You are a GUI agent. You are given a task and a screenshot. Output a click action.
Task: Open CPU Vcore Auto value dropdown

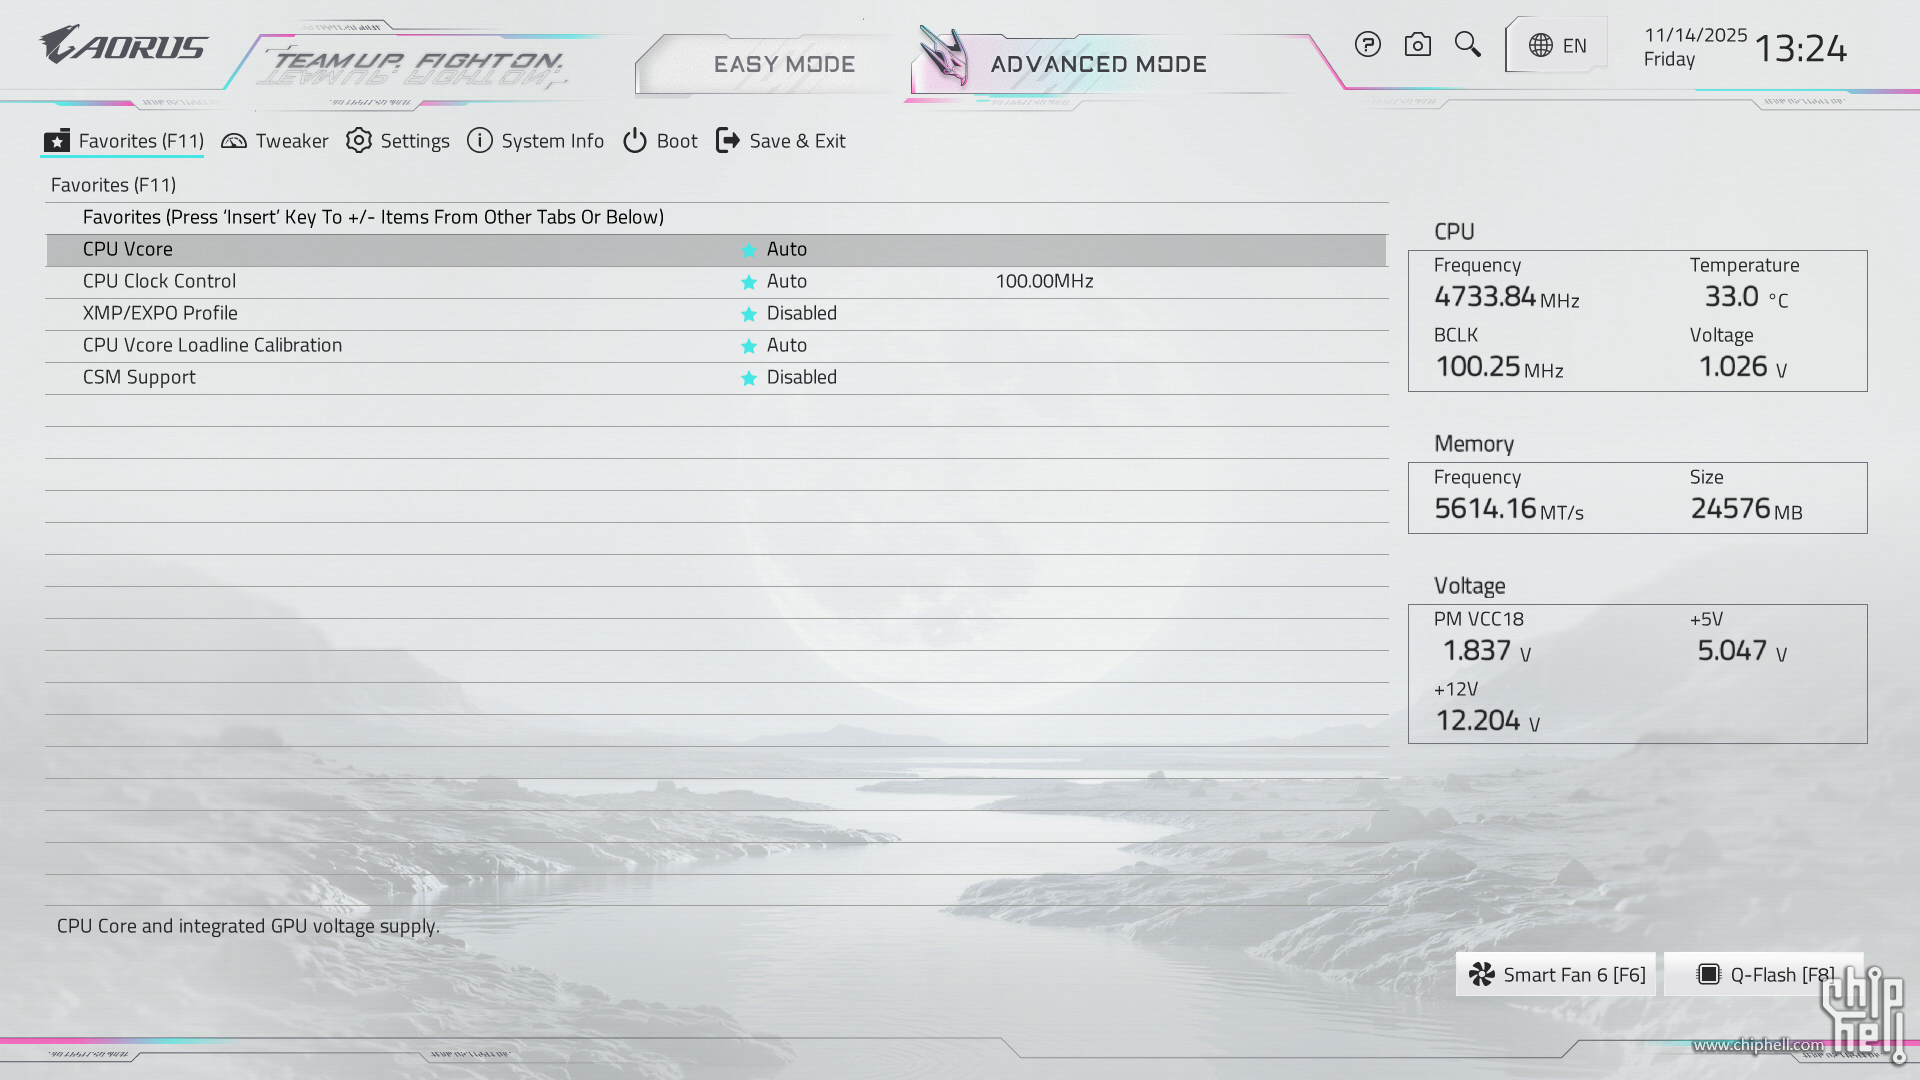click(787, 250)
